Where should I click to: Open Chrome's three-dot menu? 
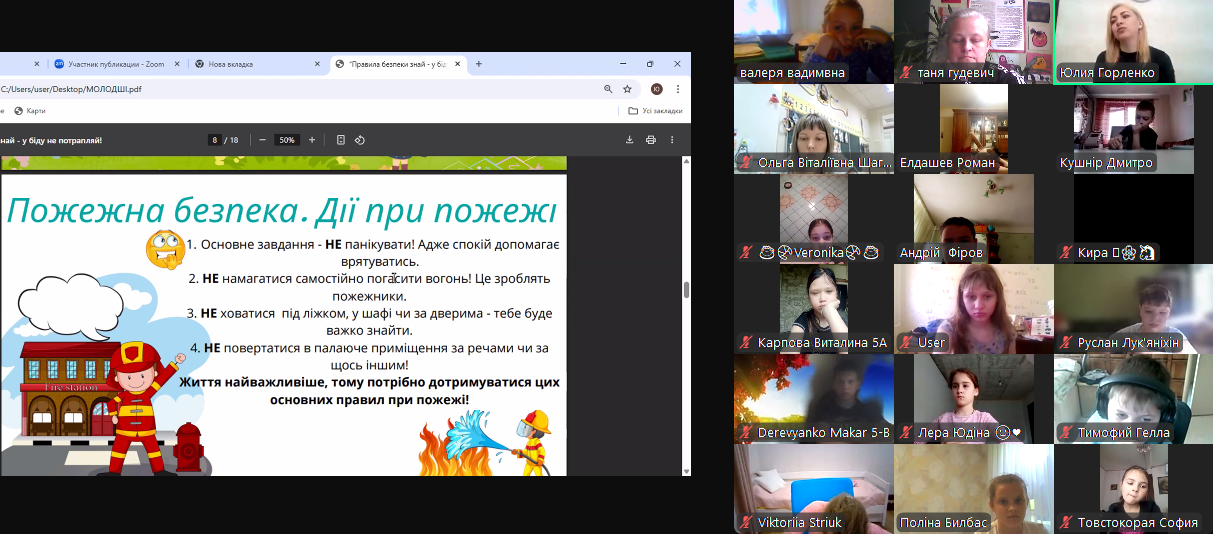tap(677, 89)
